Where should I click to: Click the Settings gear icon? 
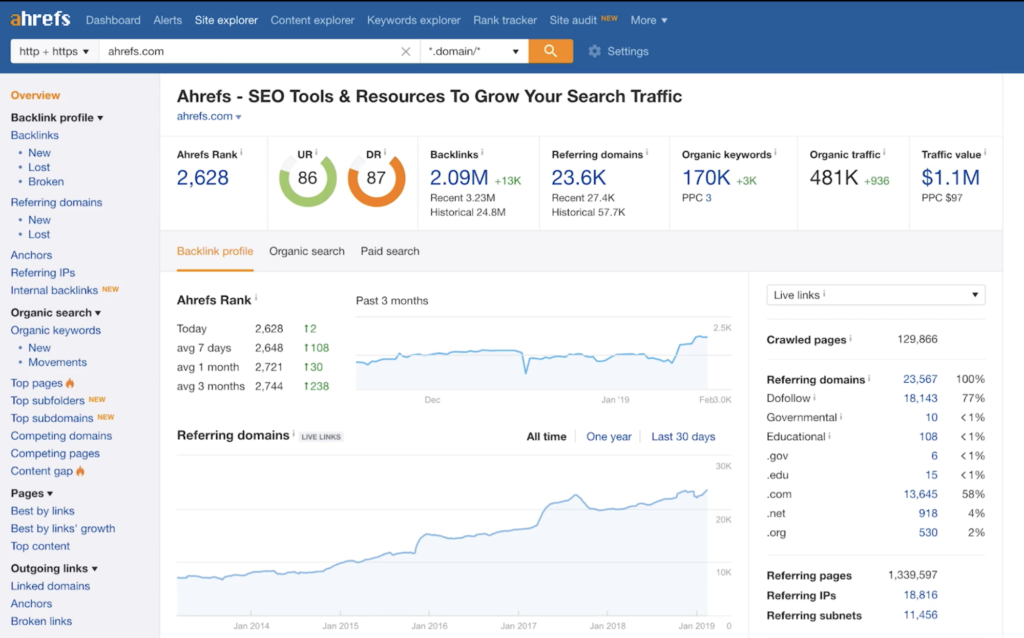click(594, 51)
